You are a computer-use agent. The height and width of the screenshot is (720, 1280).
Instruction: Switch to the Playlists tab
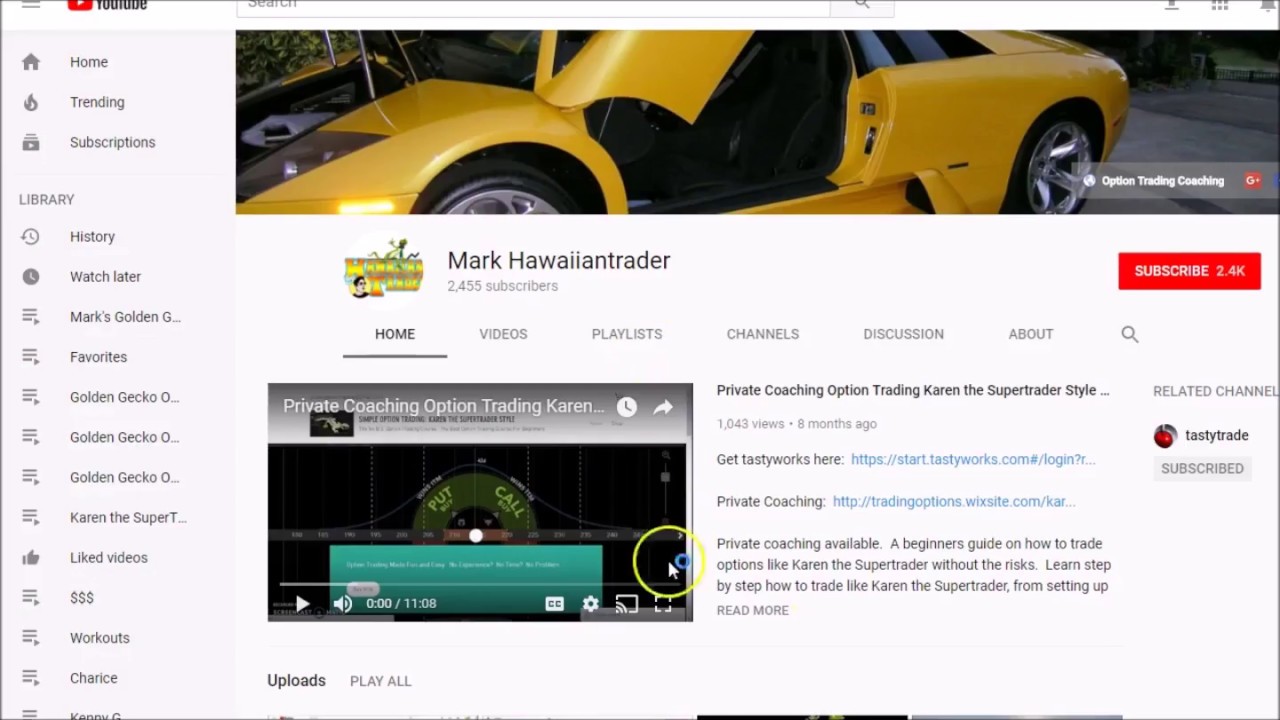point(627,334)
